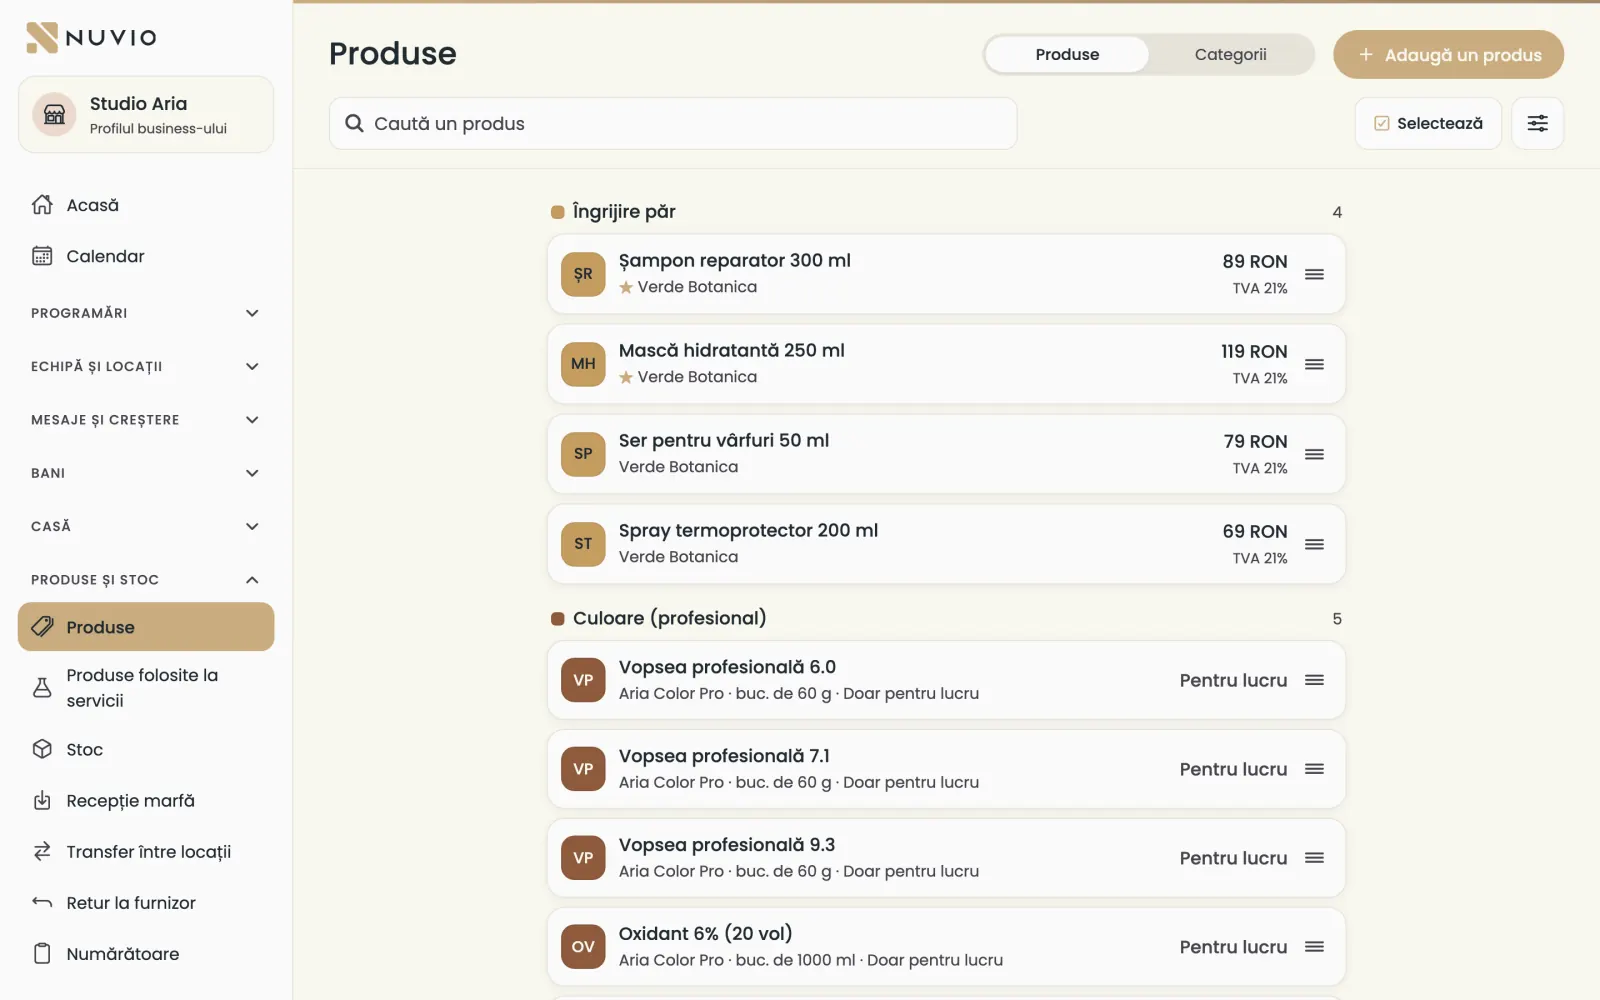Open Mască hidratantă 250 ml product
1600x1000 pixels.
pyautogui.click(x=946, y=364)
